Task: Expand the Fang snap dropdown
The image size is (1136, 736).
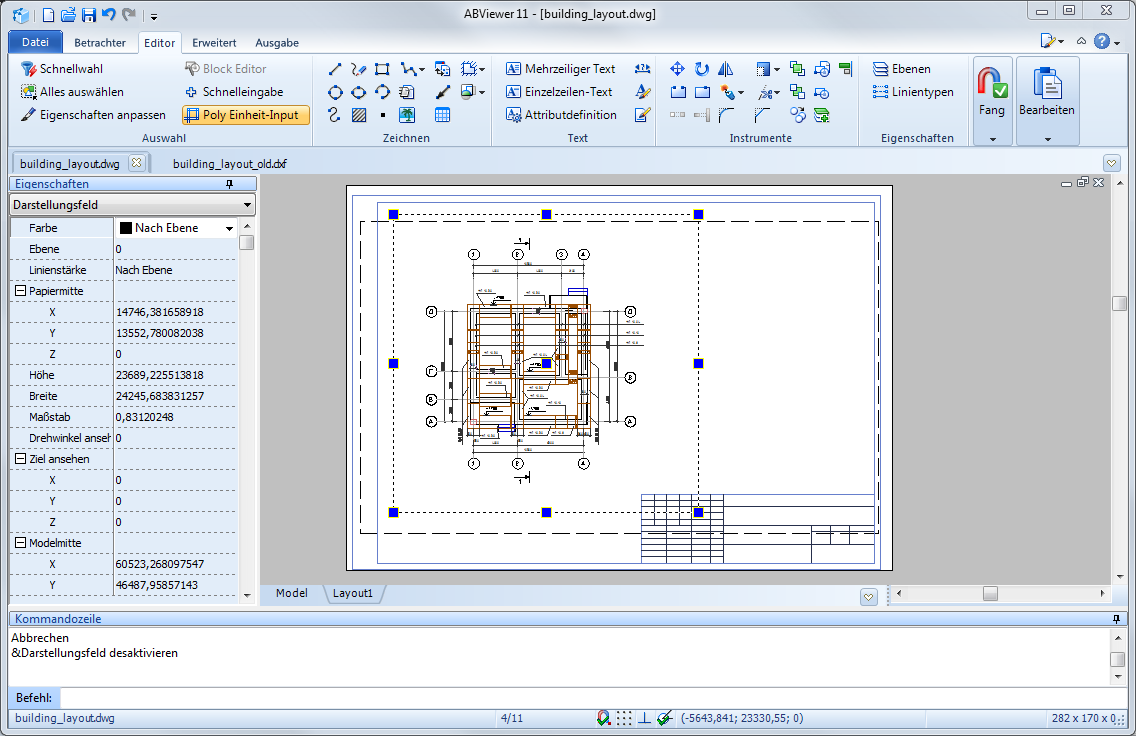Action: click(992, 139)
